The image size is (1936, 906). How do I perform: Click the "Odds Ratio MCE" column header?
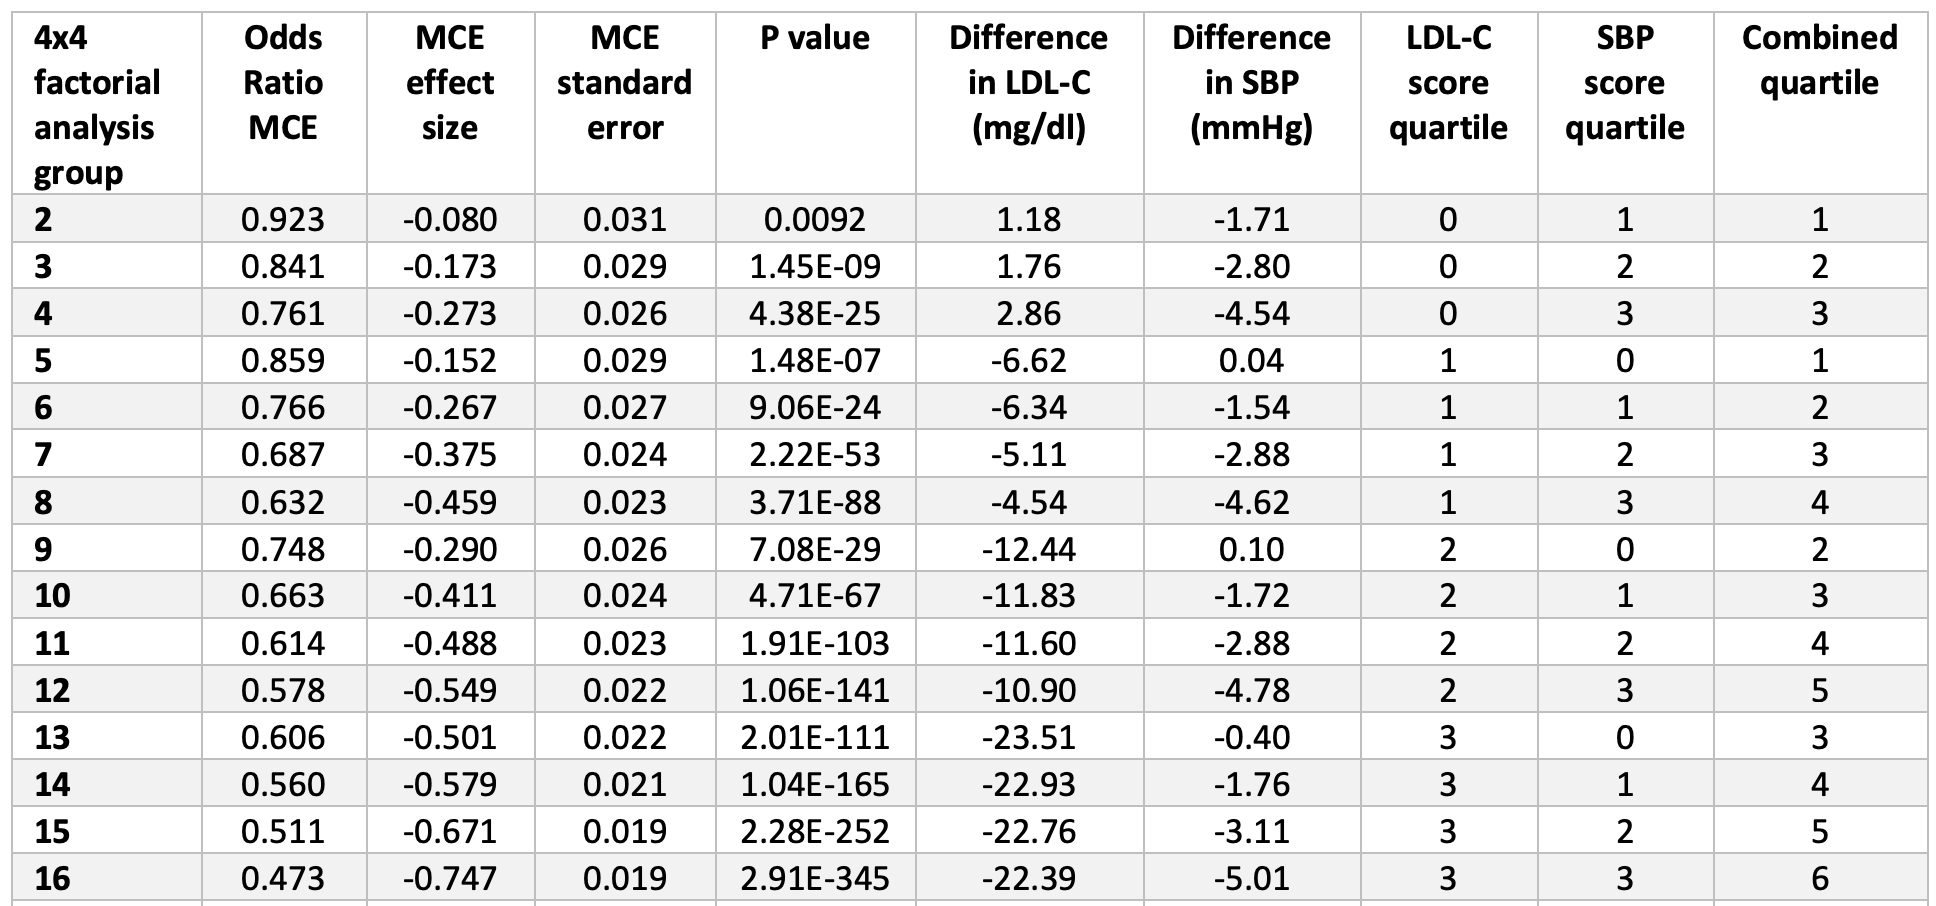pos(283,82)
